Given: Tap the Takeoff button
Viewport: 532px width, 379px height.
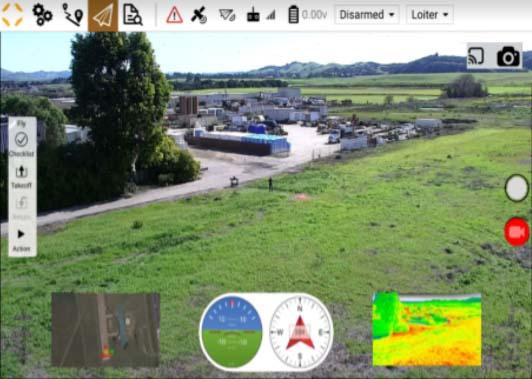Looking at the screenshot, I should click(x=21, y=176).
